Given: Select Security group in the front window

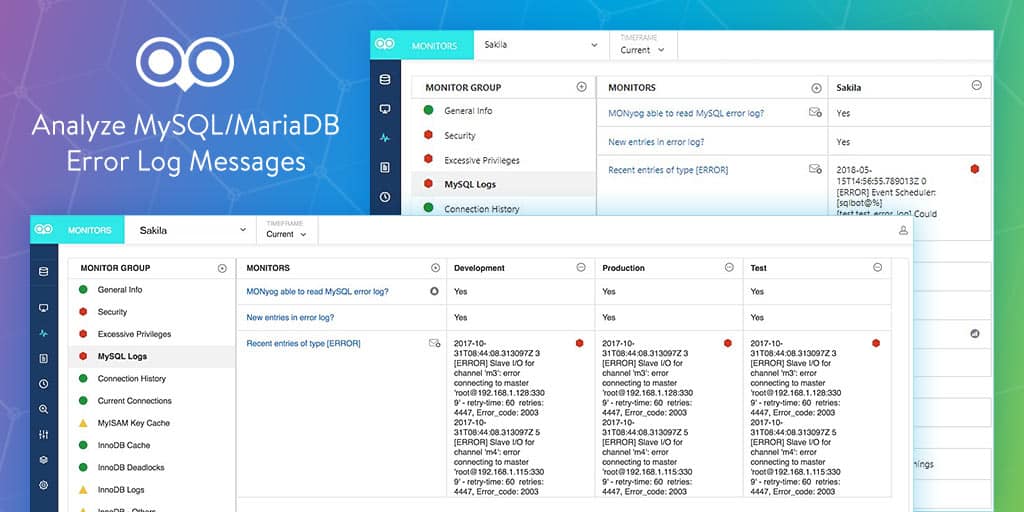Looking at the screenshot, I should click(152, 312).
